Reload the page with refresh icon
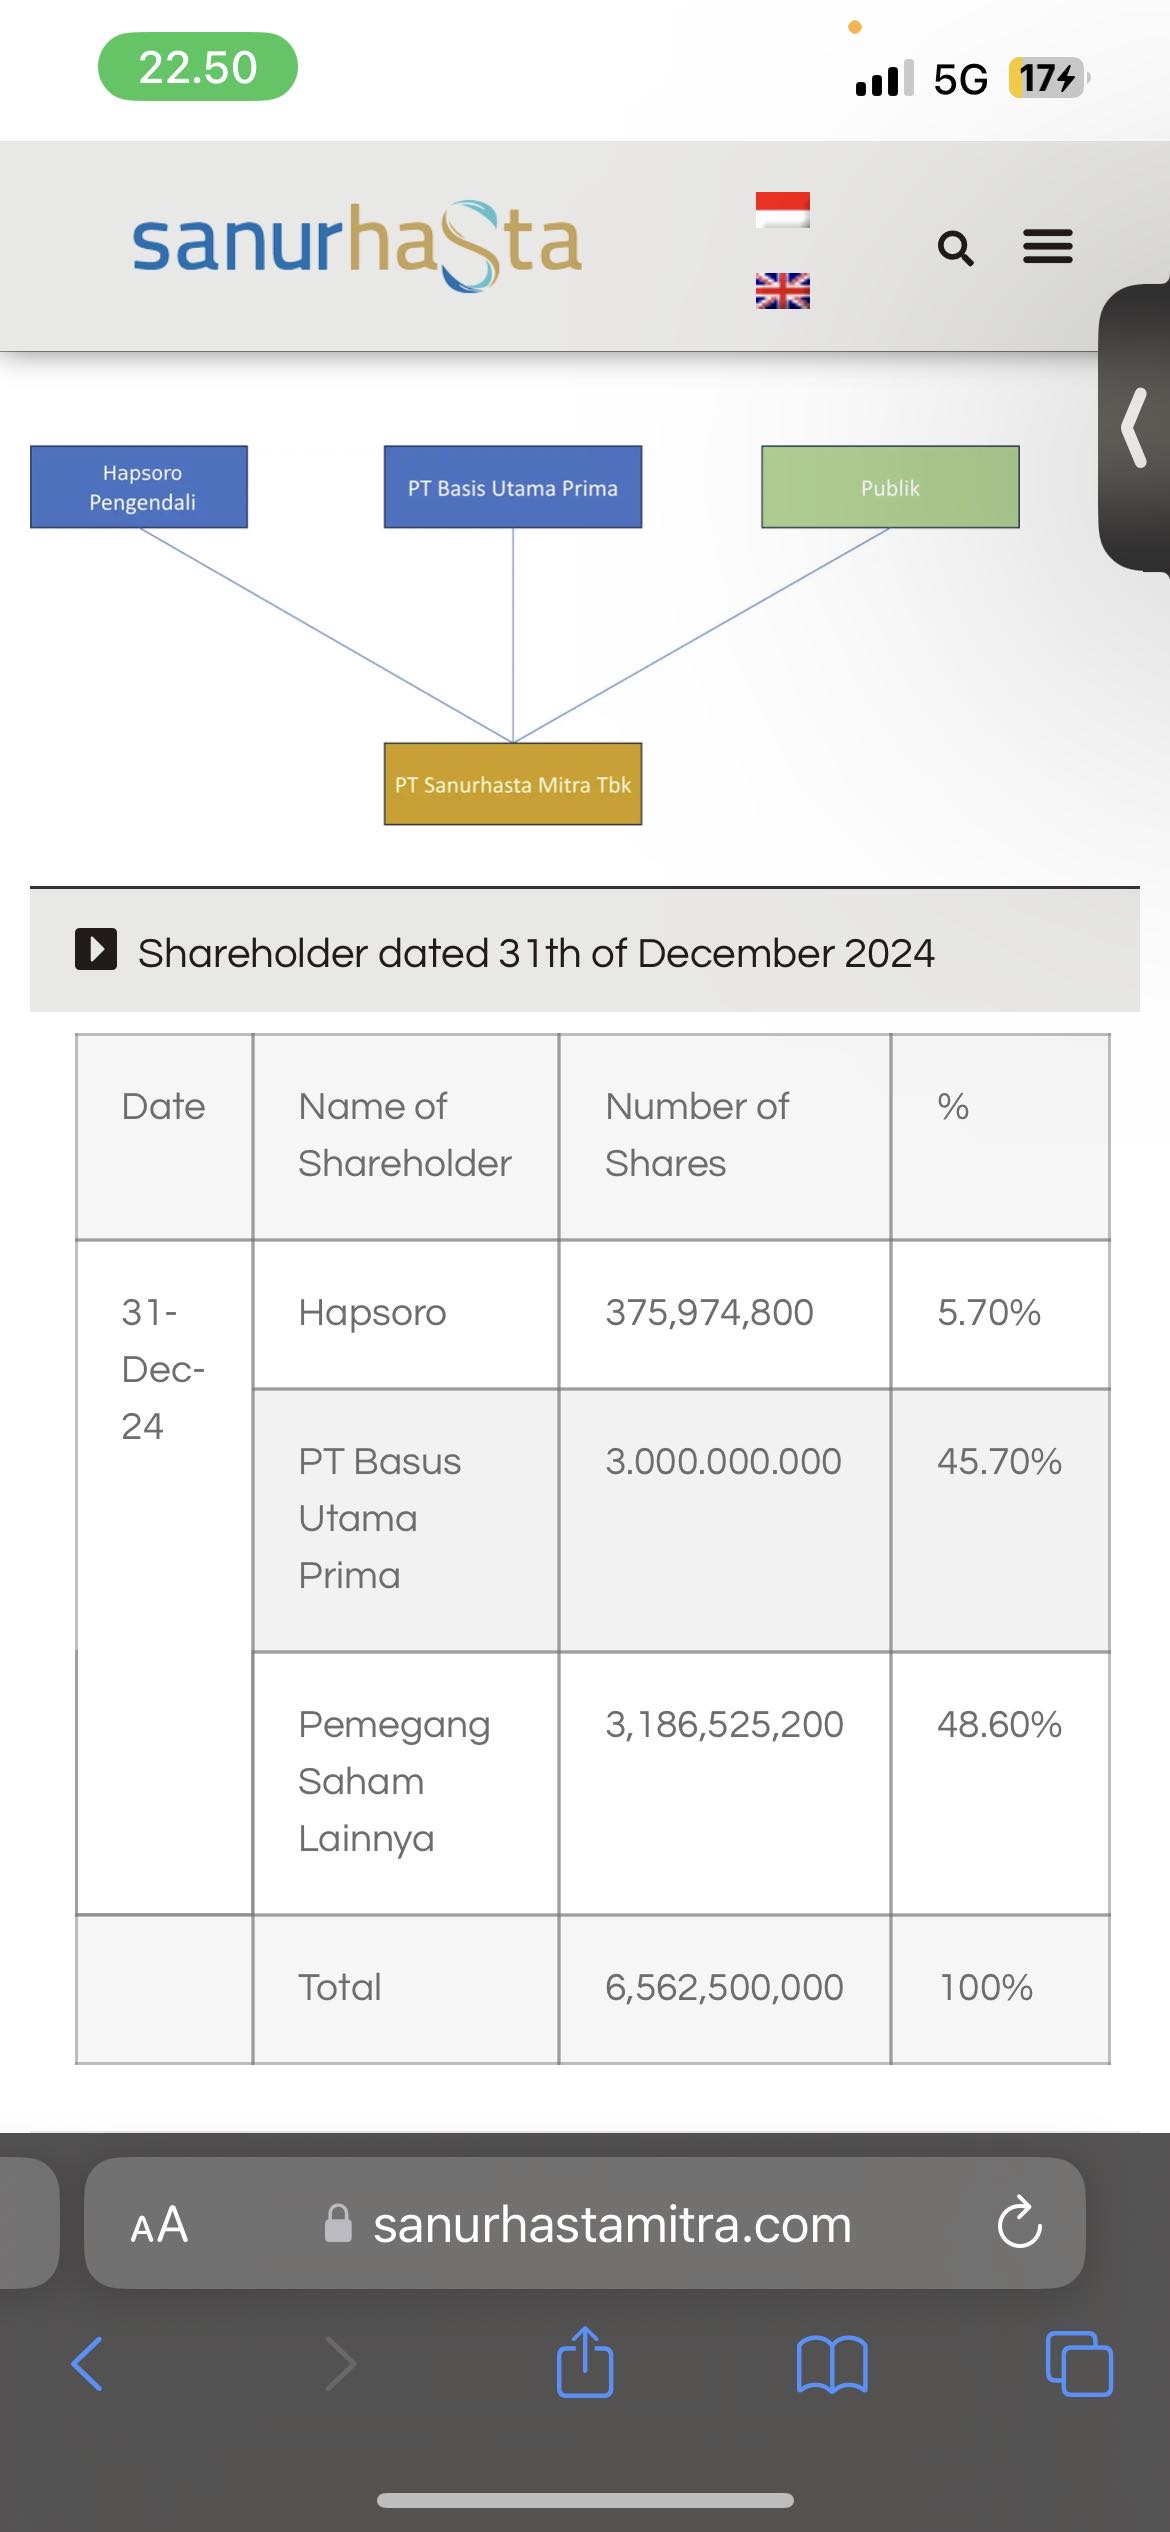This screenshot has height=2532, width=1170. 1019,2223
